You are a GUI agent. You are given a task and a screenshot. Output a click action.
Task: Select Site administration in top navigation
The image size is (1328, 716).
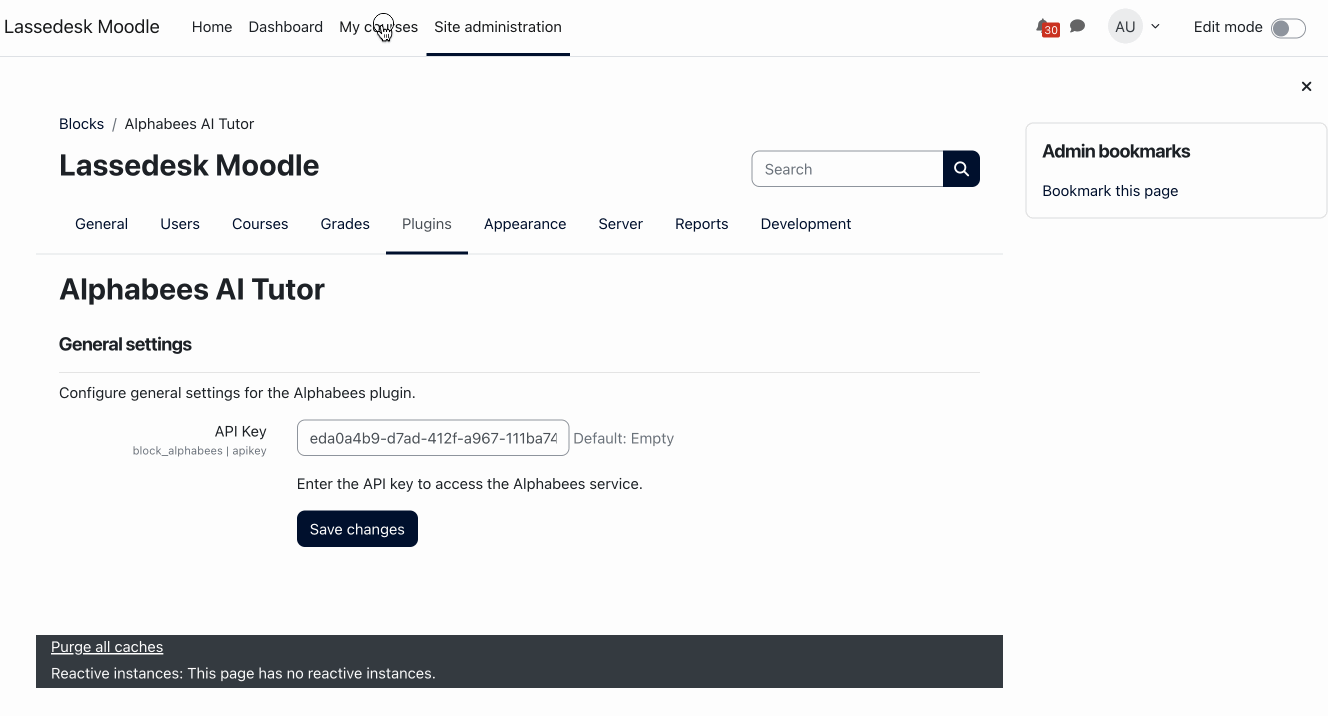coord(498,27)
